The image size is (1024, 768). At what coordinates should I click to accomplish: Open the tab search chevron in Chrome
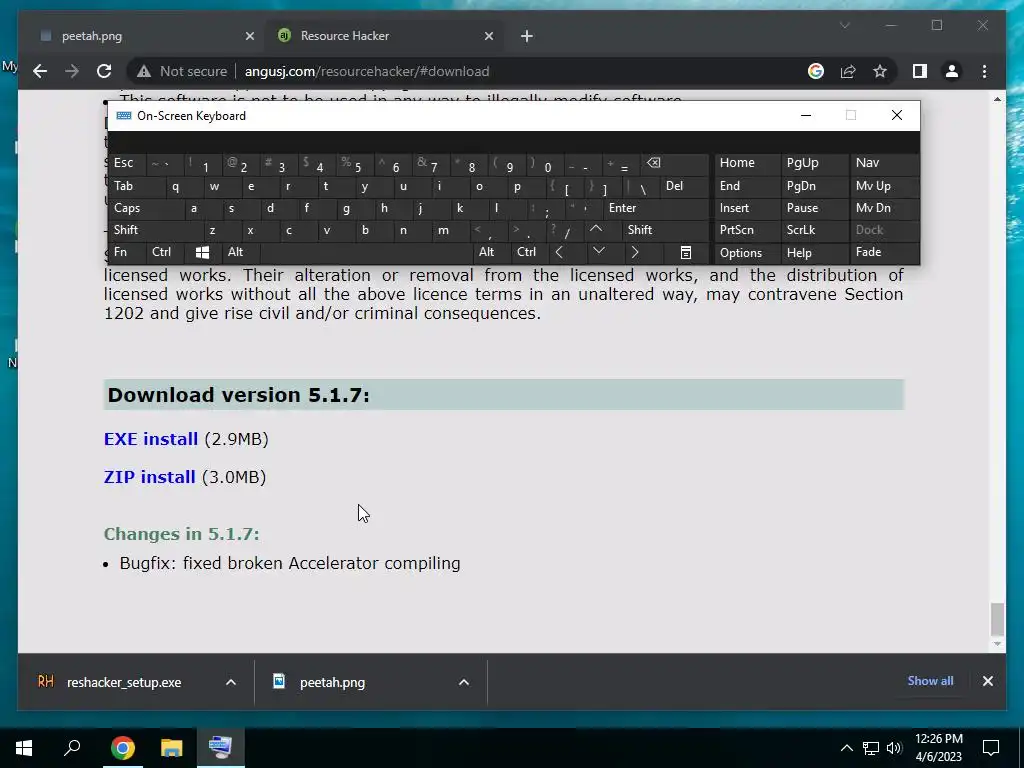point(844,25)
